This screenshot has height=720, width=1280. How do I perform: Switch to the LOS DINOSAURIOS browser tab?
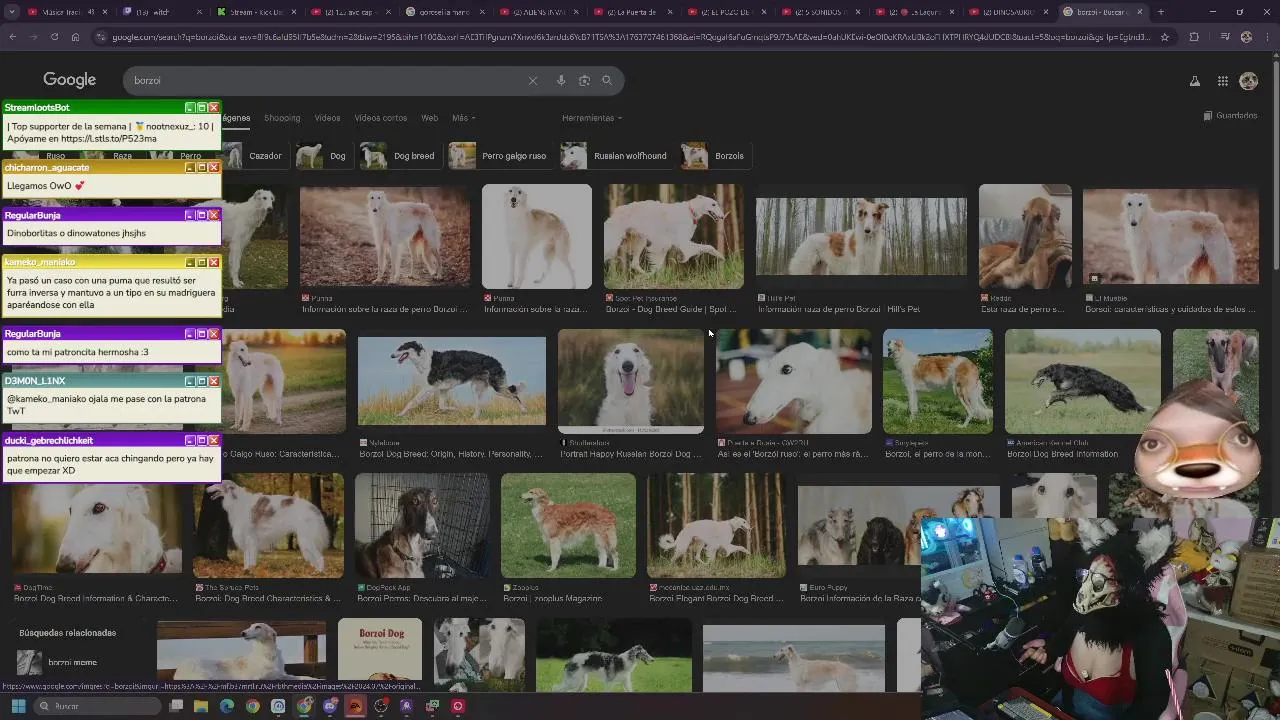pos(1009,12)
